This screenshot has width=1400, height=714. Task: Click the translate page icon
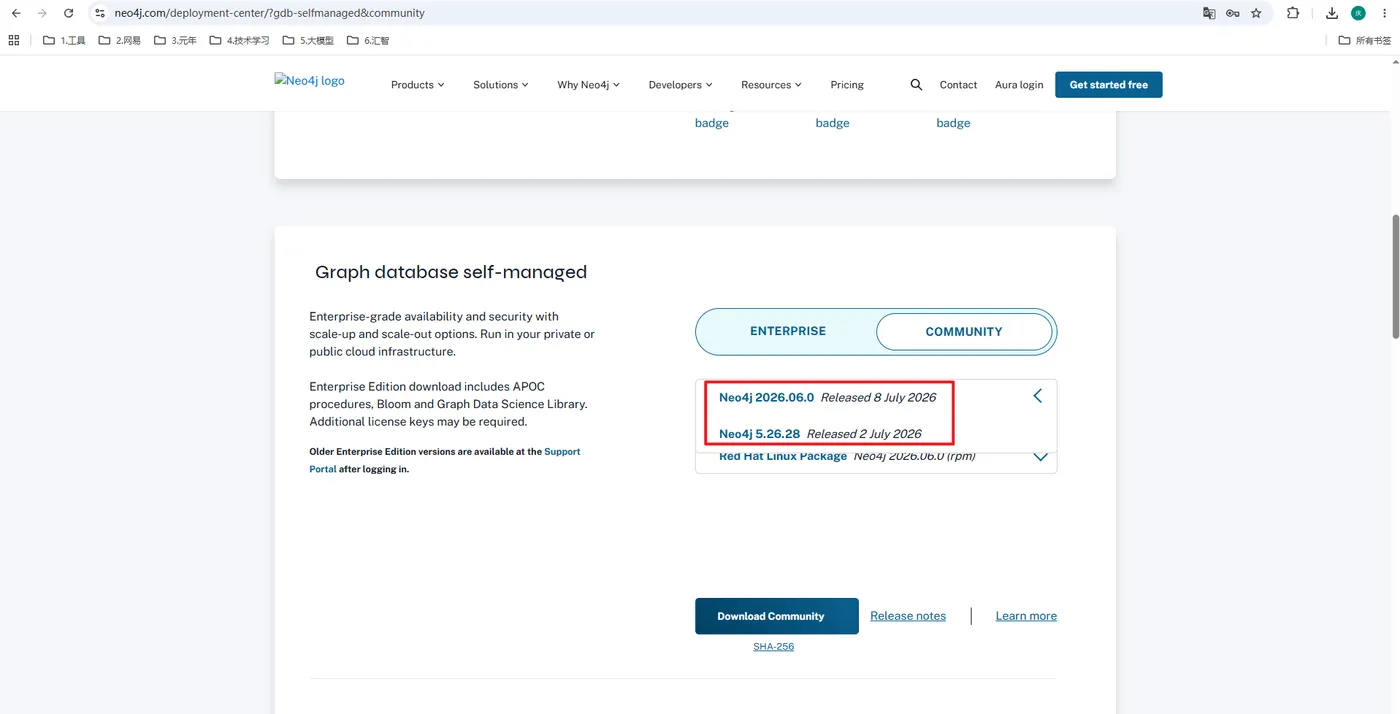pyautogui.click(x=1209, y=13)
